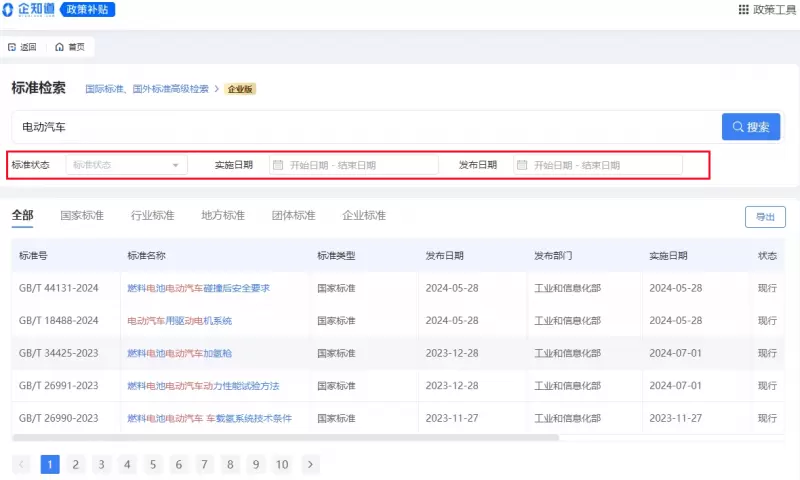The width and height of the screenshot is (800, 480).
Task: Click the calendar icon for 实施日期
Action: (x=278, y=165)
